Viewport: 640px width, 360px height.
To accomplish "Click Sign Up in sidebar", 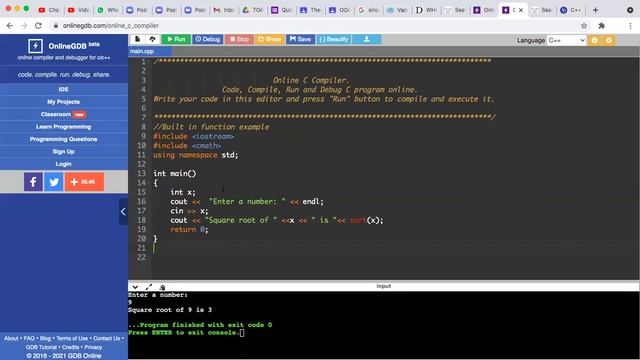I will tap(64, 151).
